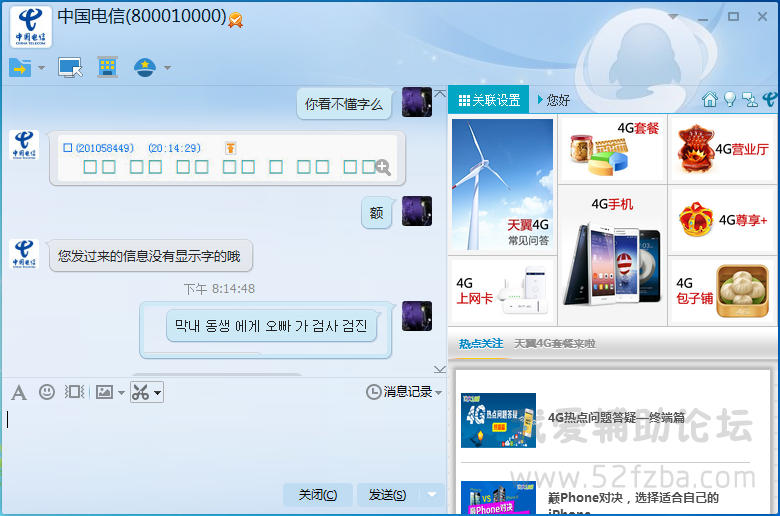Image resolution: width=780 pixels, height=516 pixels.
Task: Zoom the forwarded message with magnifier icon
Action: click(383, 168)
